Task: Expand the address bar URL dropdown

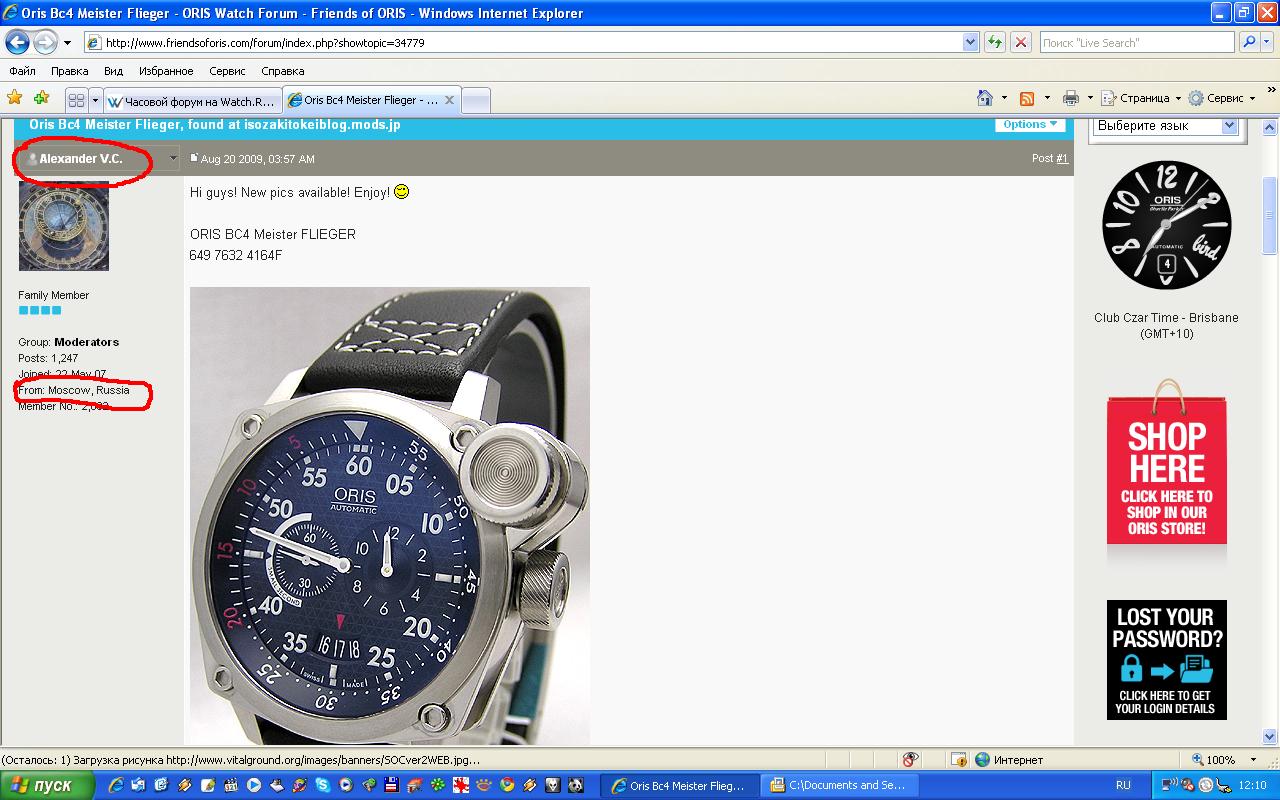Action: 970,42
